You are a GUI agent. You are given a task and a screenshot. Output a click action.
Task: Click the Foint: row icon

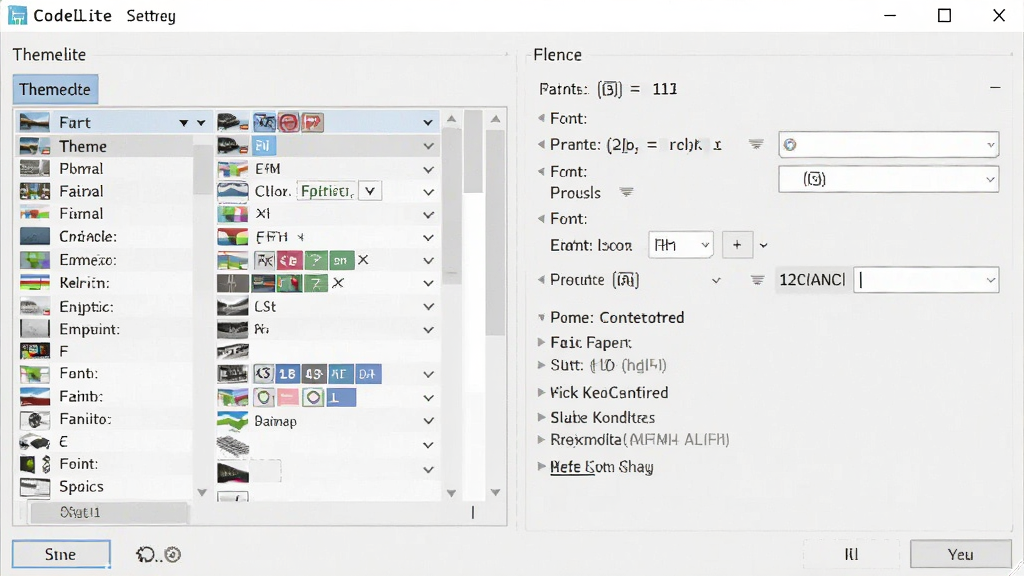coord(35,464)
